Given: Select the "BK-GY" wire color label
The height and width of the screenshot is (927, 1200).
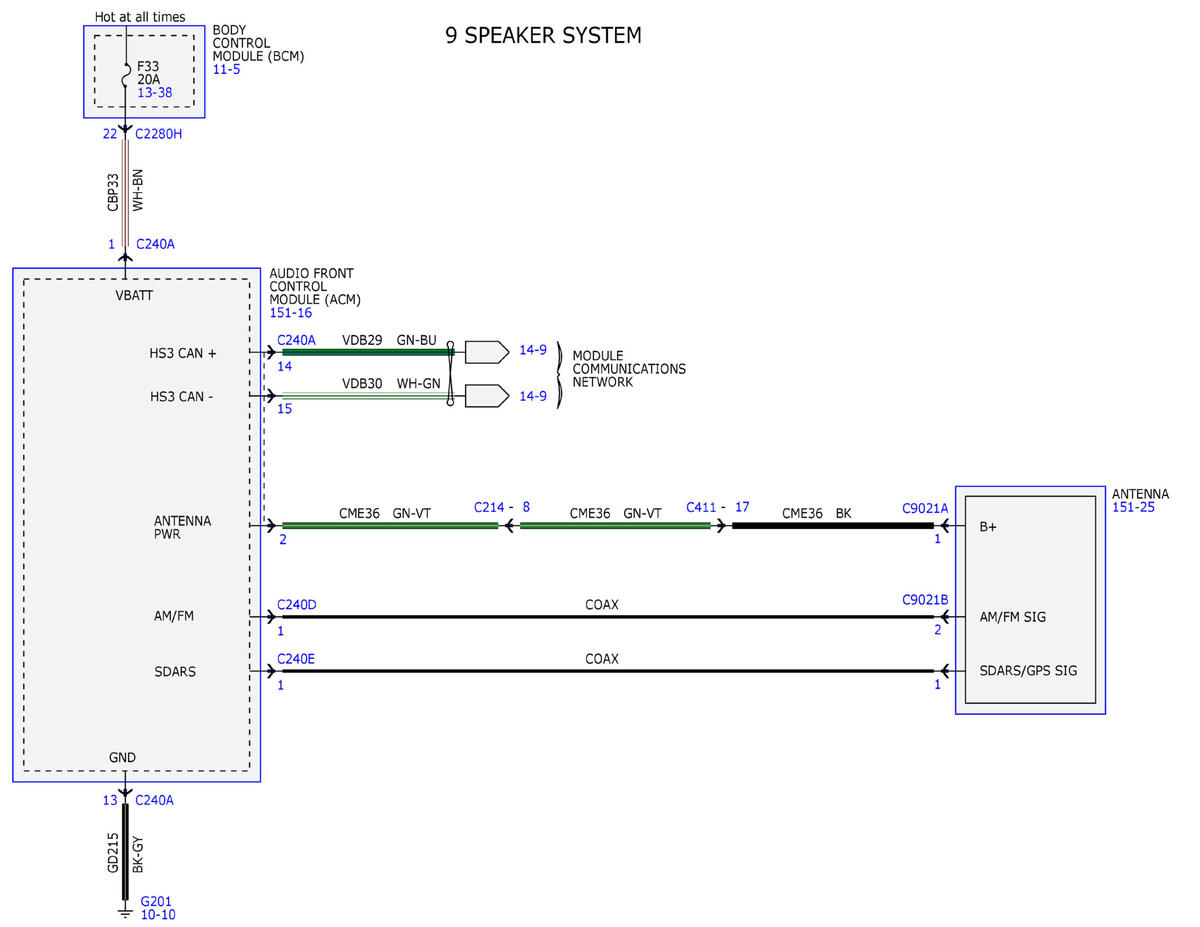Looking at the screenshot, I should pos(138,852).
